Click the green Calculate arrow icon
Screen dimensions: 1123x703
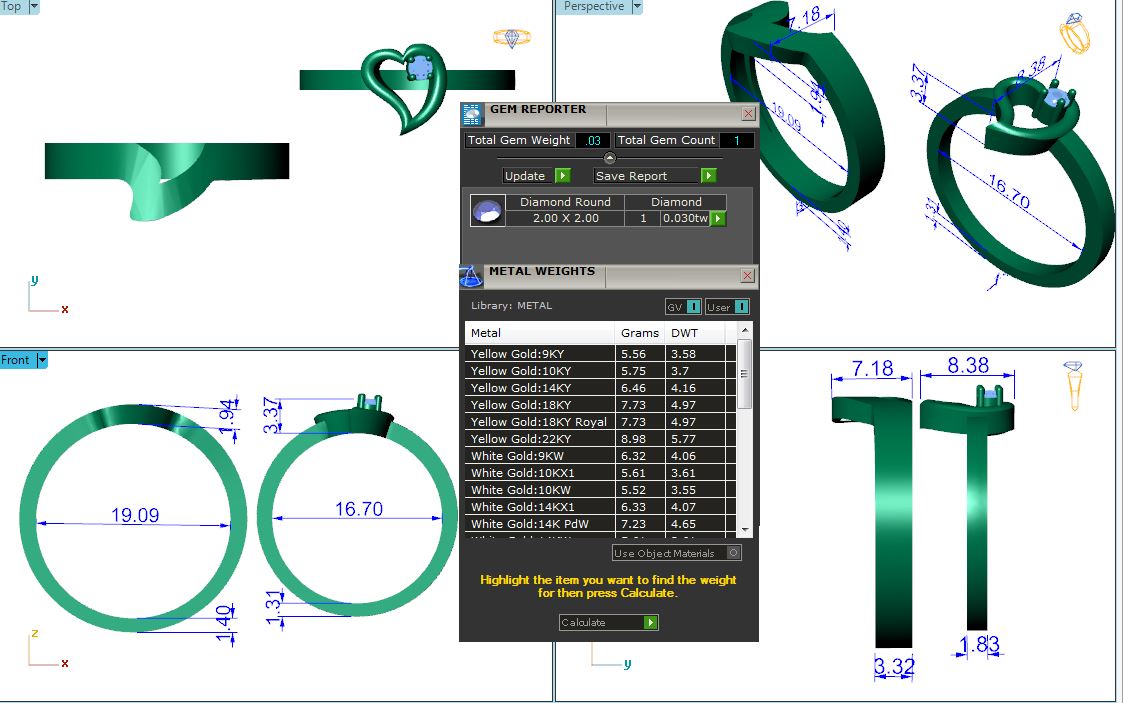point(650,622)
